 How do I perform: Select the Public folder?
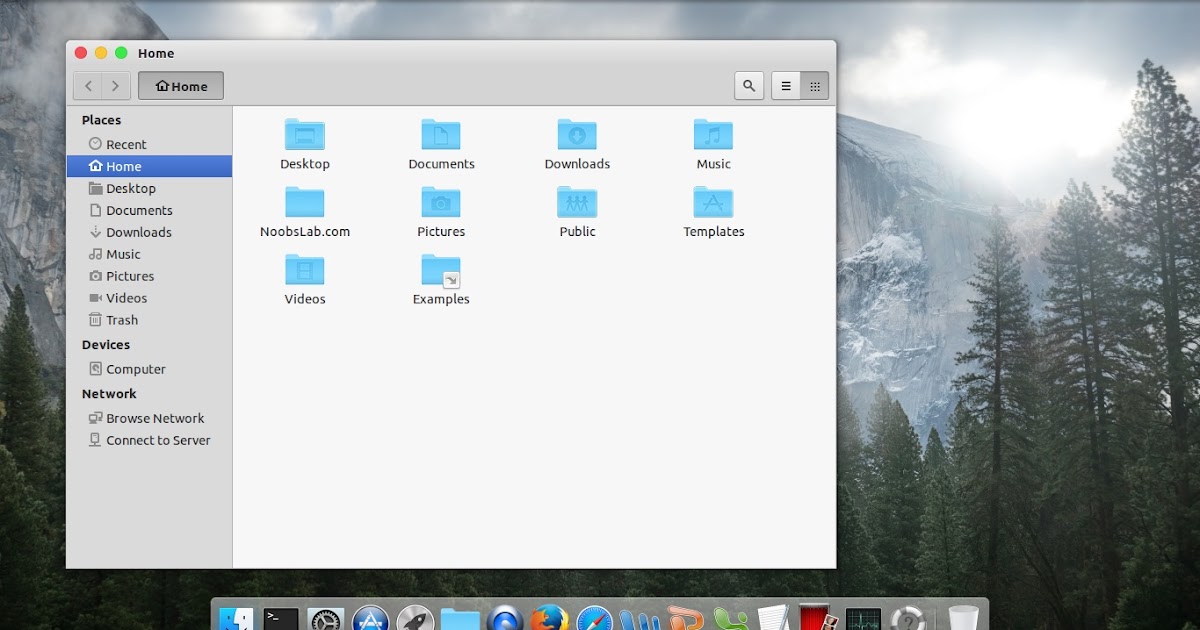(577, 212)
